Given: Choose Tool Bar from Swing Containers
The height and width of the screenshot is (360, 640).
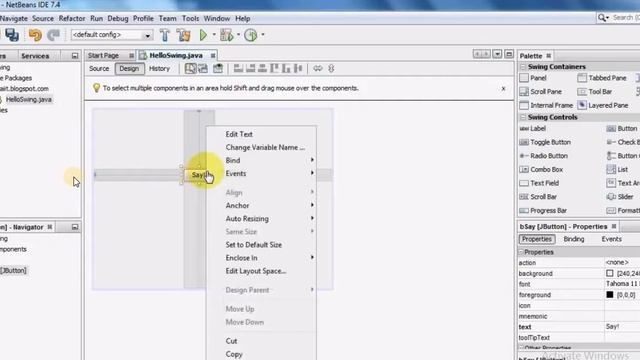Looking at the screenshot, I should click(x=595, y=92).
